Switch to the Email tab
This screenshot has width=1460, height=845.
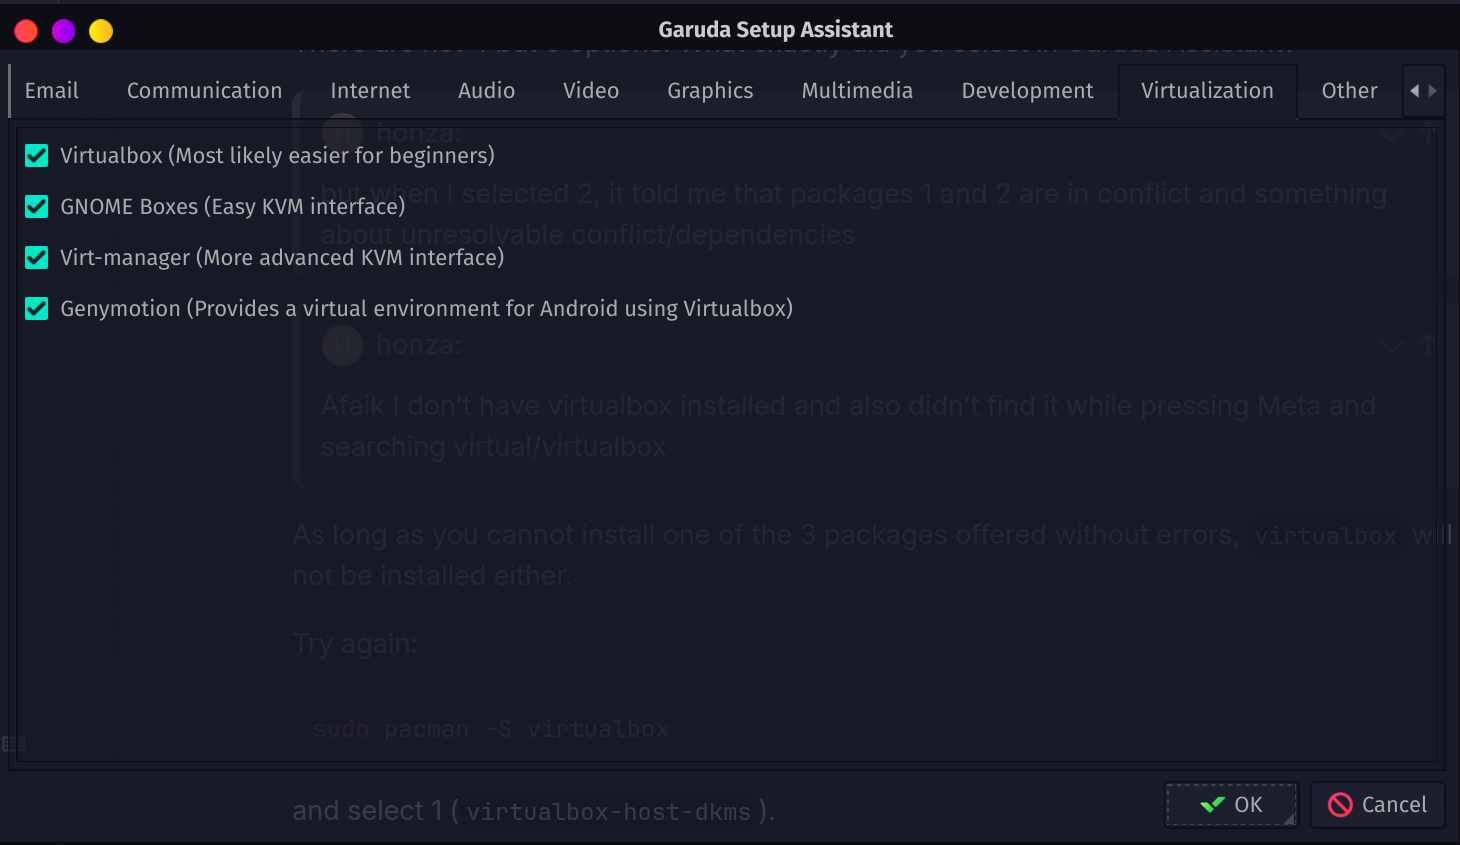[x=52, y=91]
